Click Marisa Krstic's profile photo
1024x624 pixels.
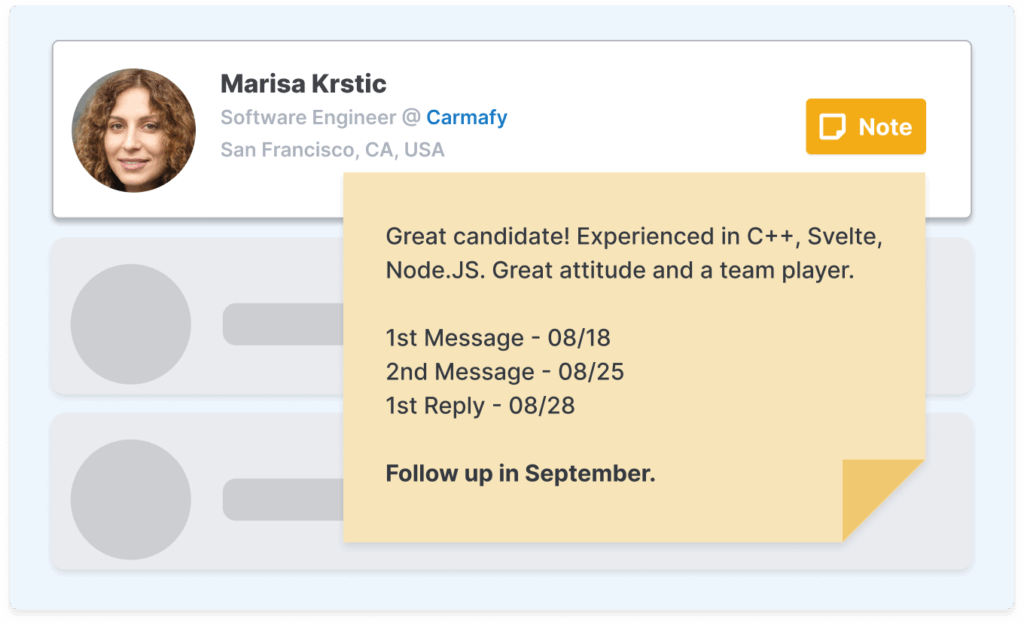click(133, 130)
